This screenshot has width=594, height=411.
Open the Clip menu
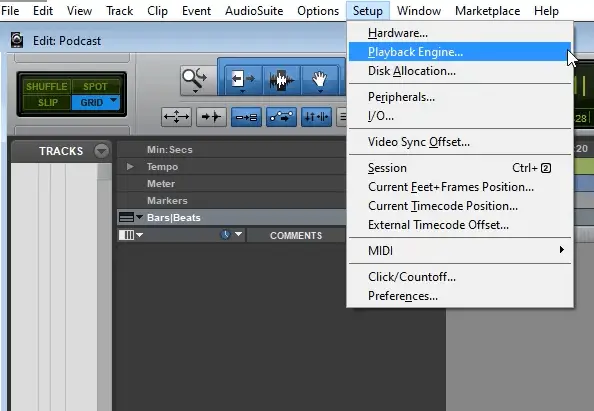(157, 11)
